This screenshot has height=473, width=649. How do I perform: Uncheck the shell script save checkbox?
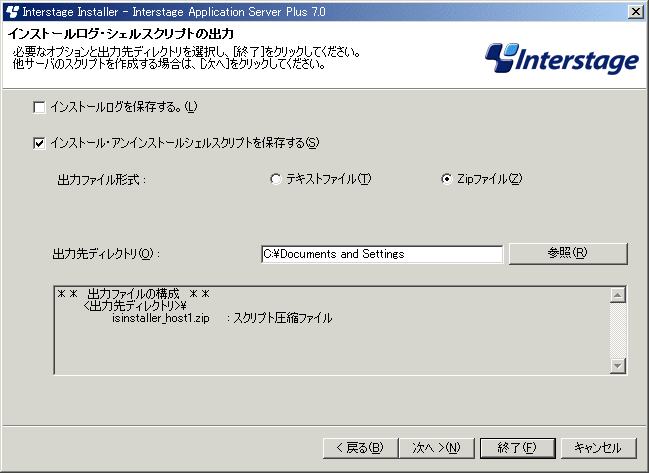(39, 144)
